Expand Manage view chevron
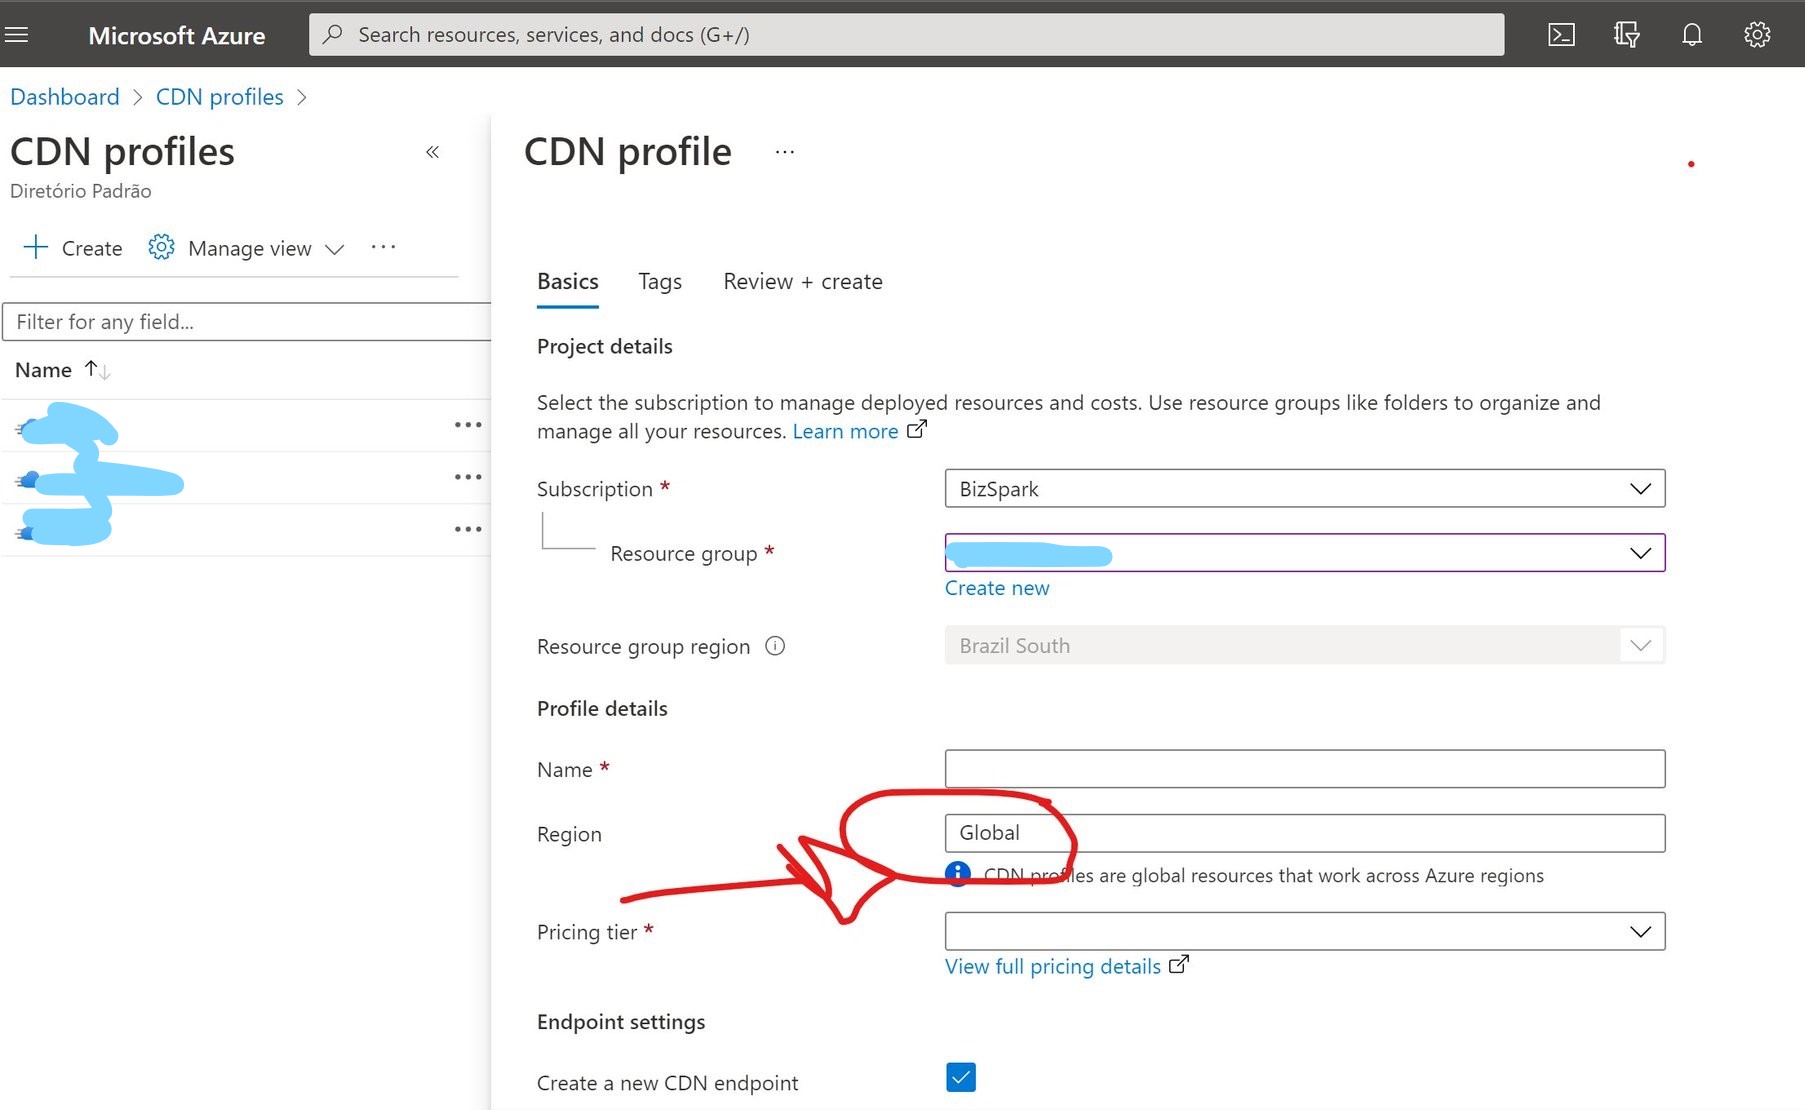 335,249
